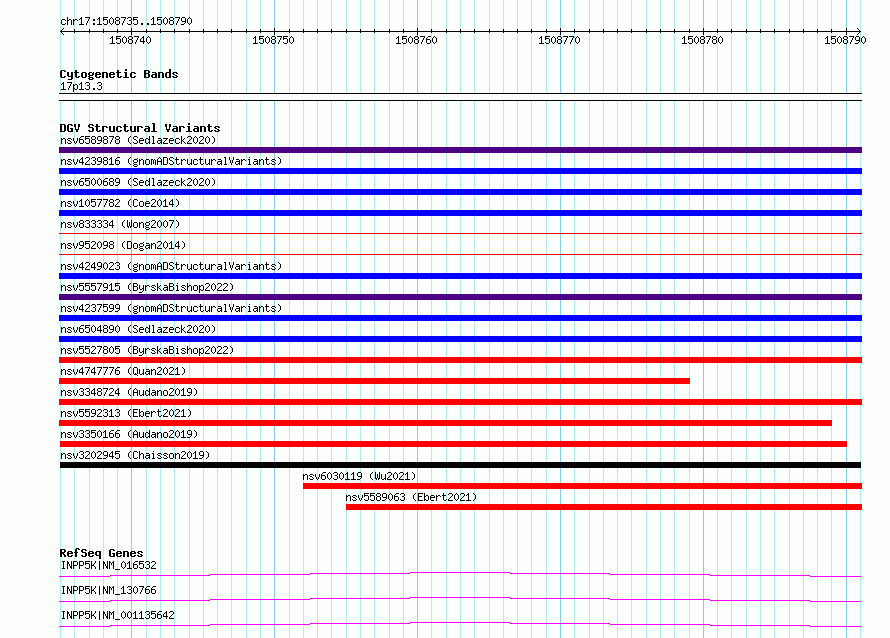The image size is (890, 638).
Task: Open variant nsv6500689 (Sedlazeck2020) label
Action: tap(138, 182)
